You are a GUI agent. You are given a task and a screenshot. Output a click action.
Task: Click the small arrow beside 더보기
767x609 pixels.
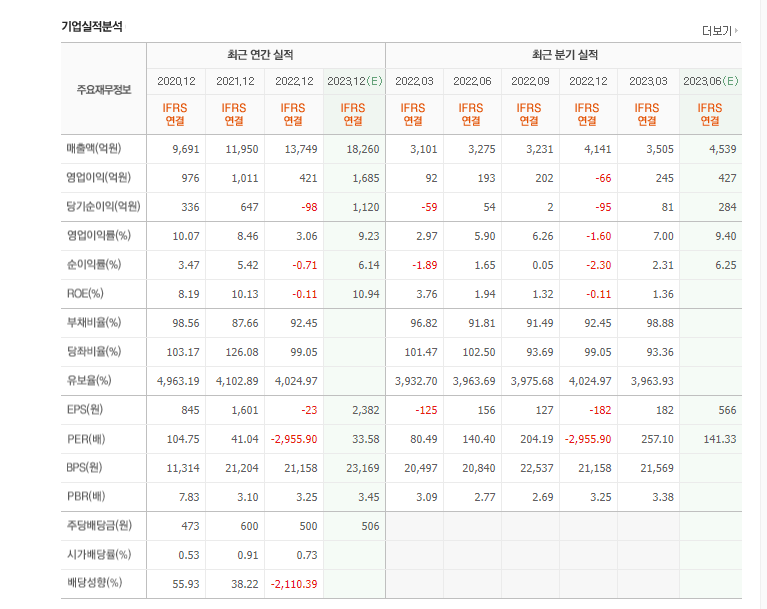tap(736, 31)
